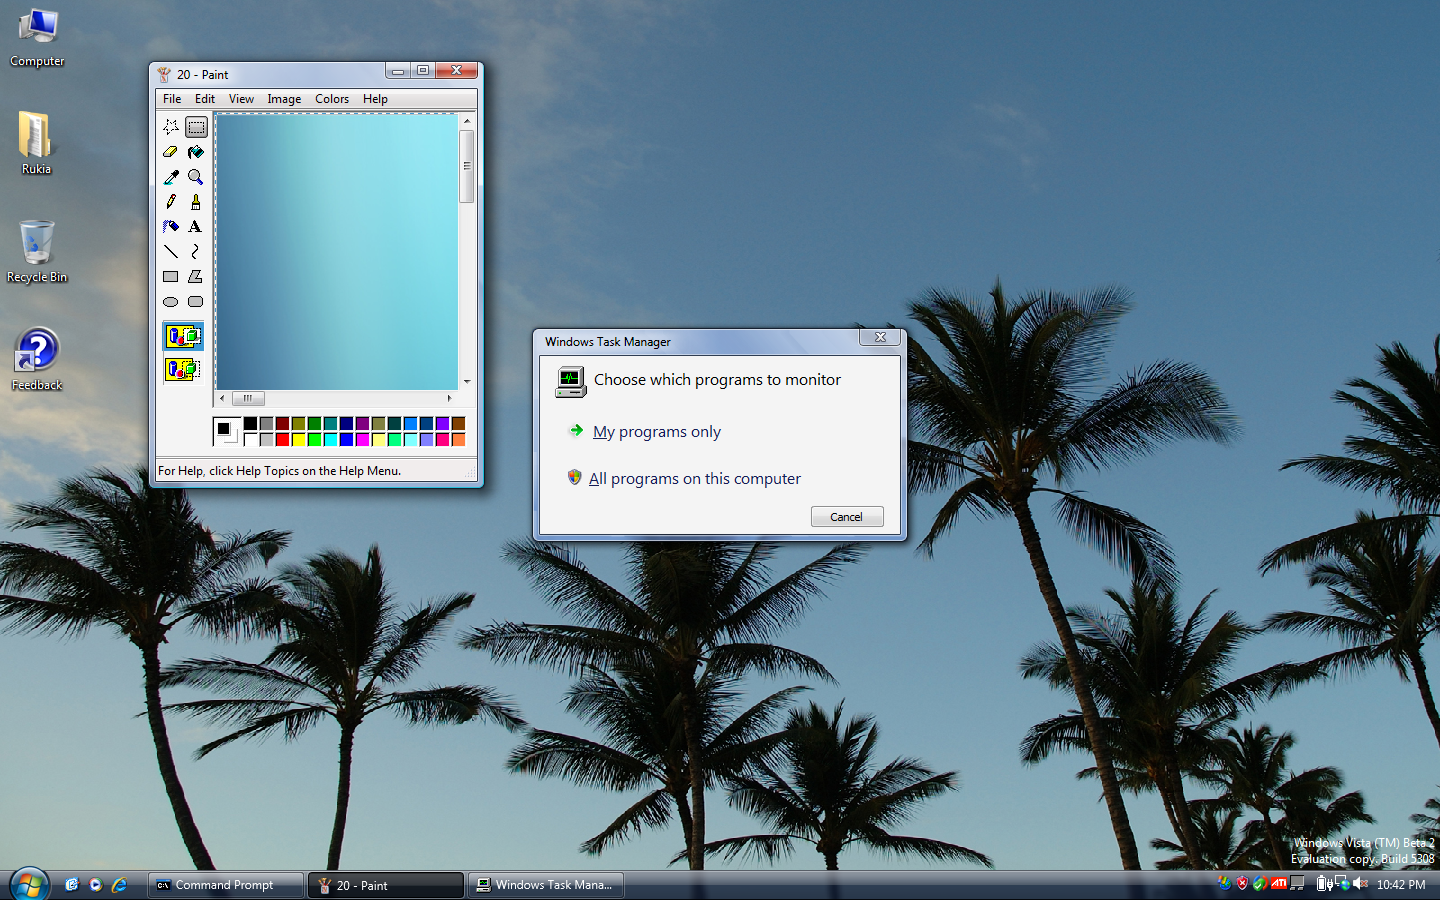
Task: Select the Magnifier tool
Action: coord(196,177)
